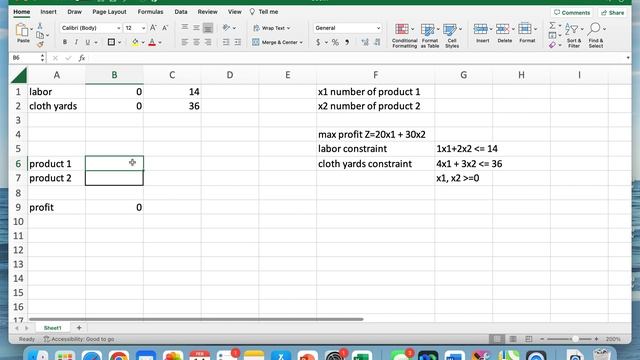Select cell B7 next to product 2
Screen dimensions: 640x360
(x=114, y=178)
